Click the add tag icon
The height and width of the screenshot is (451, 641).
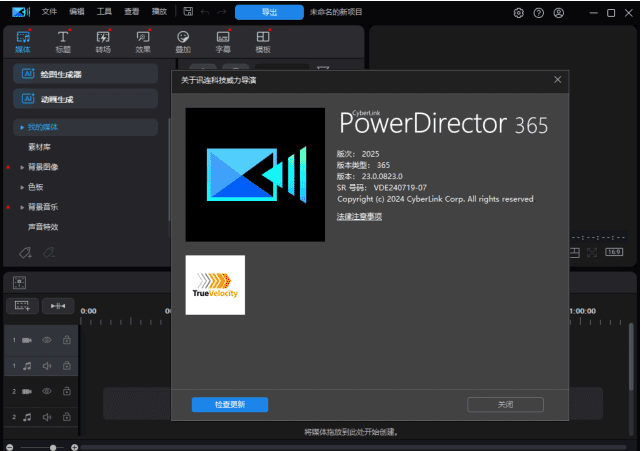25,253
